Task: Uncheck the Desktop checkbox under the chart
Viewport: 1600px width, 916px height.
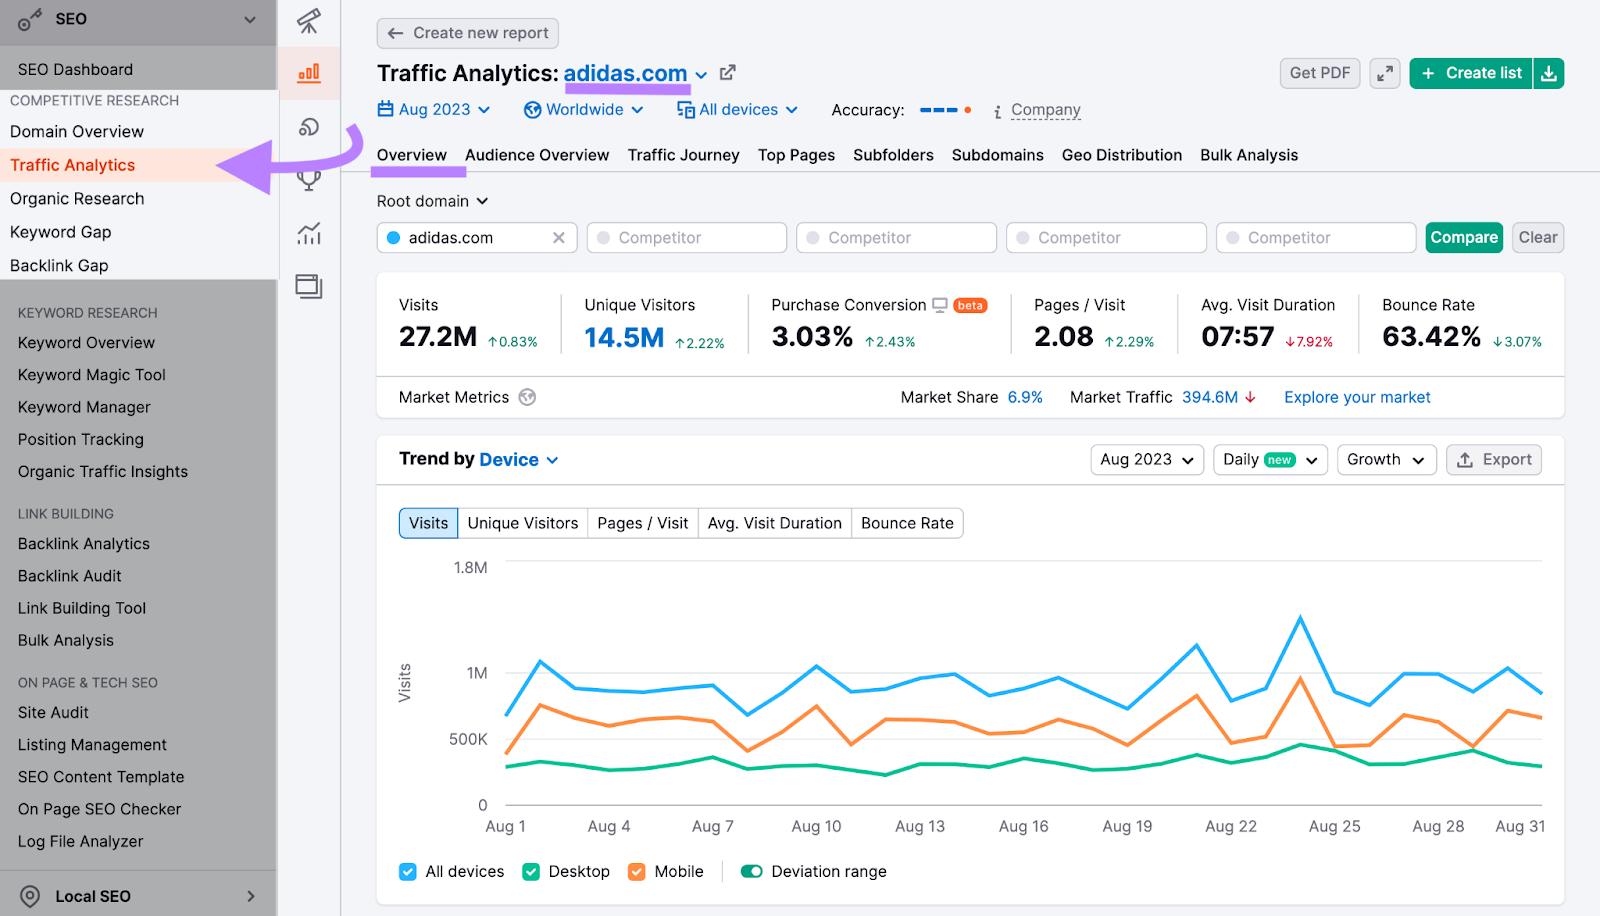Action: (x=530, y=871)
